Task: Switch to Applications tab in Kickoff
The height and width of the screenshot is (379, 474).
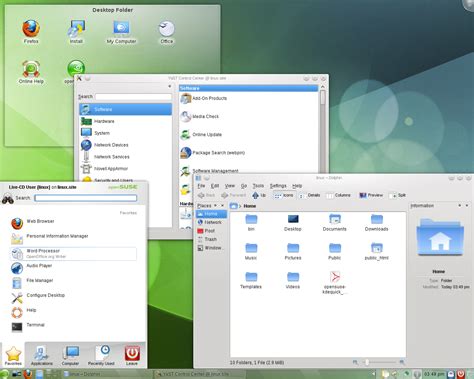Action: coord(42,355)
